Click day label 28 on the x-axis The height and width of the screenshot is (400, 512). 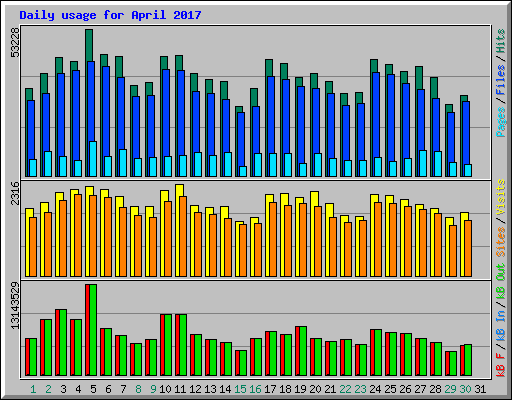[x=435, y=389]
